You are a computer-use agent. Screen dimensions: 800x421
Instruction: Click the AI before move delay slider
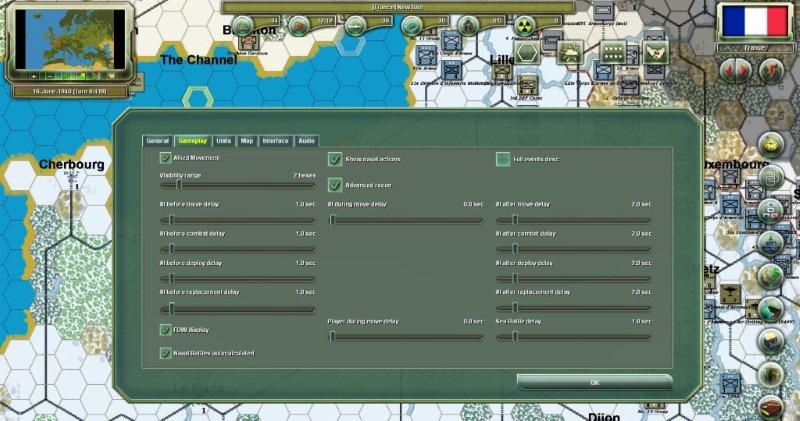[x=238, y=220]
